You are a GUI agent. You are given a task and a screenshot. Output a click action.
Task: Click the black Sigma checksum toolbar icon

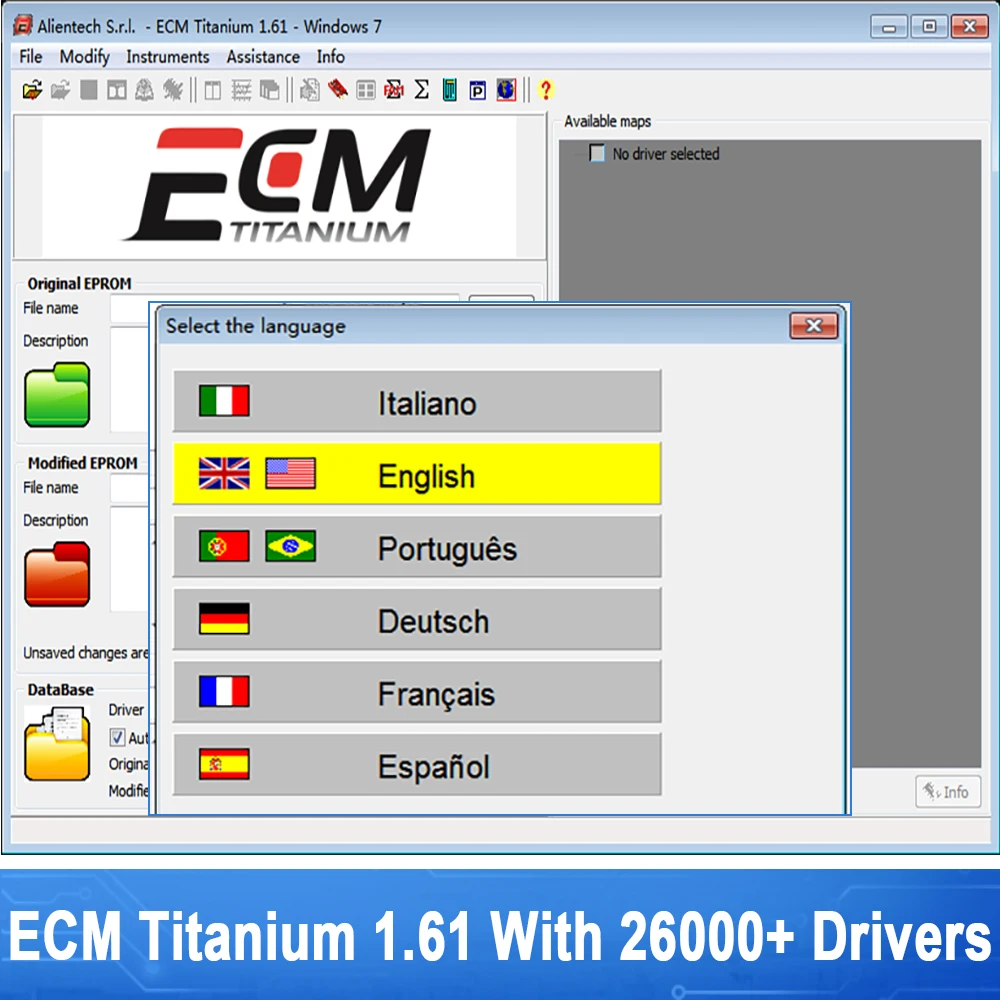(422, 90)
